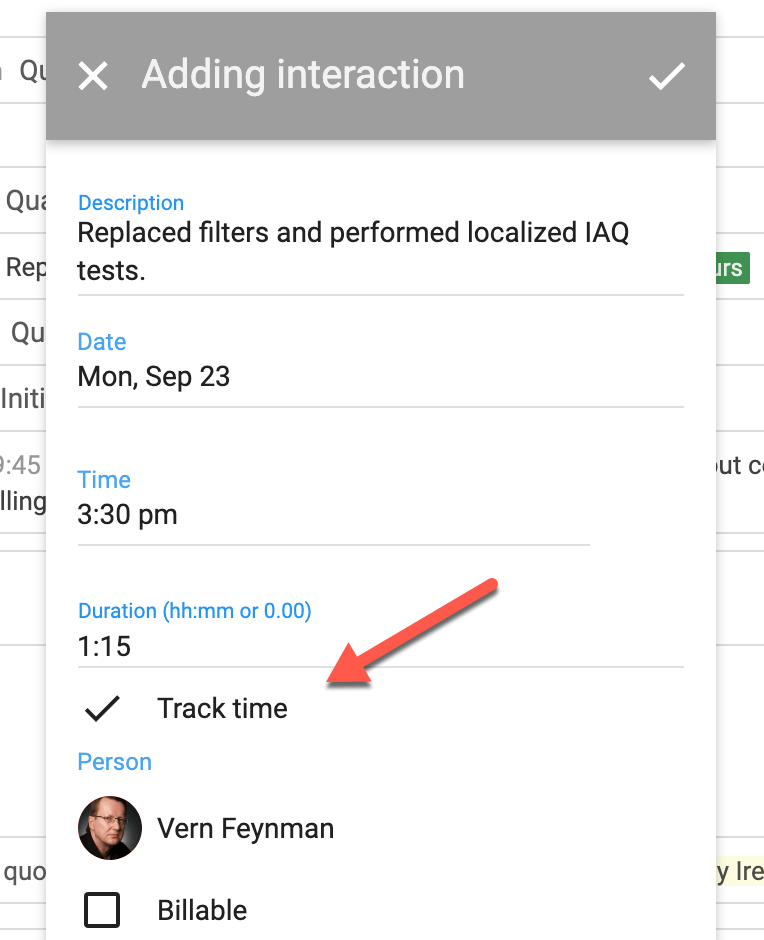Save interaction using header checkmark icon
This screenshot has height=940, width=764.
666,76
